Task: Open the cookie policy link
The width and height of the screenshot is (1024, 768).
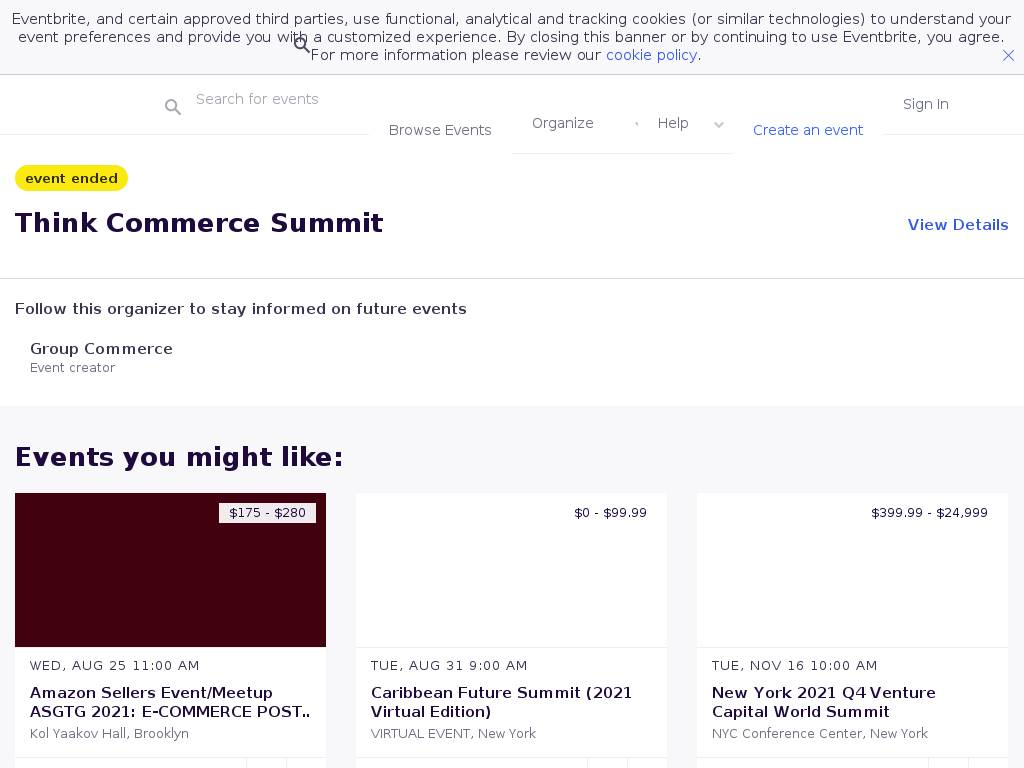Action: pyautogui.click(x=651, y=55)
